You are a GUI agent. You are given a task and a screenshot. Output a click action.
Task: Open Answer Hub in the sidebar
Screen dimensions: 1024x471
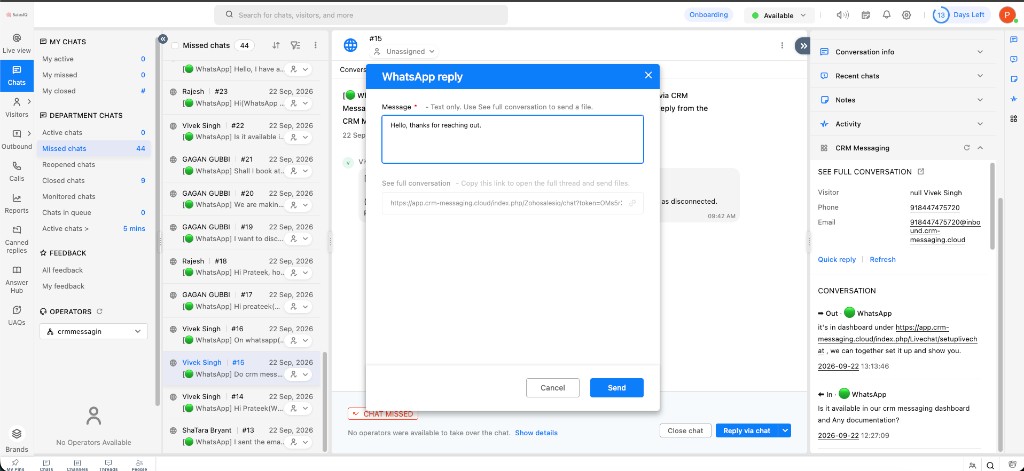[x=16, y=278]
